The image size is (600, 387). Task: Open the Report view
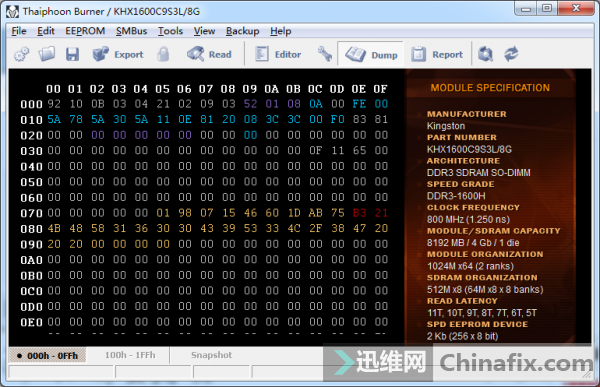[437, 54]
